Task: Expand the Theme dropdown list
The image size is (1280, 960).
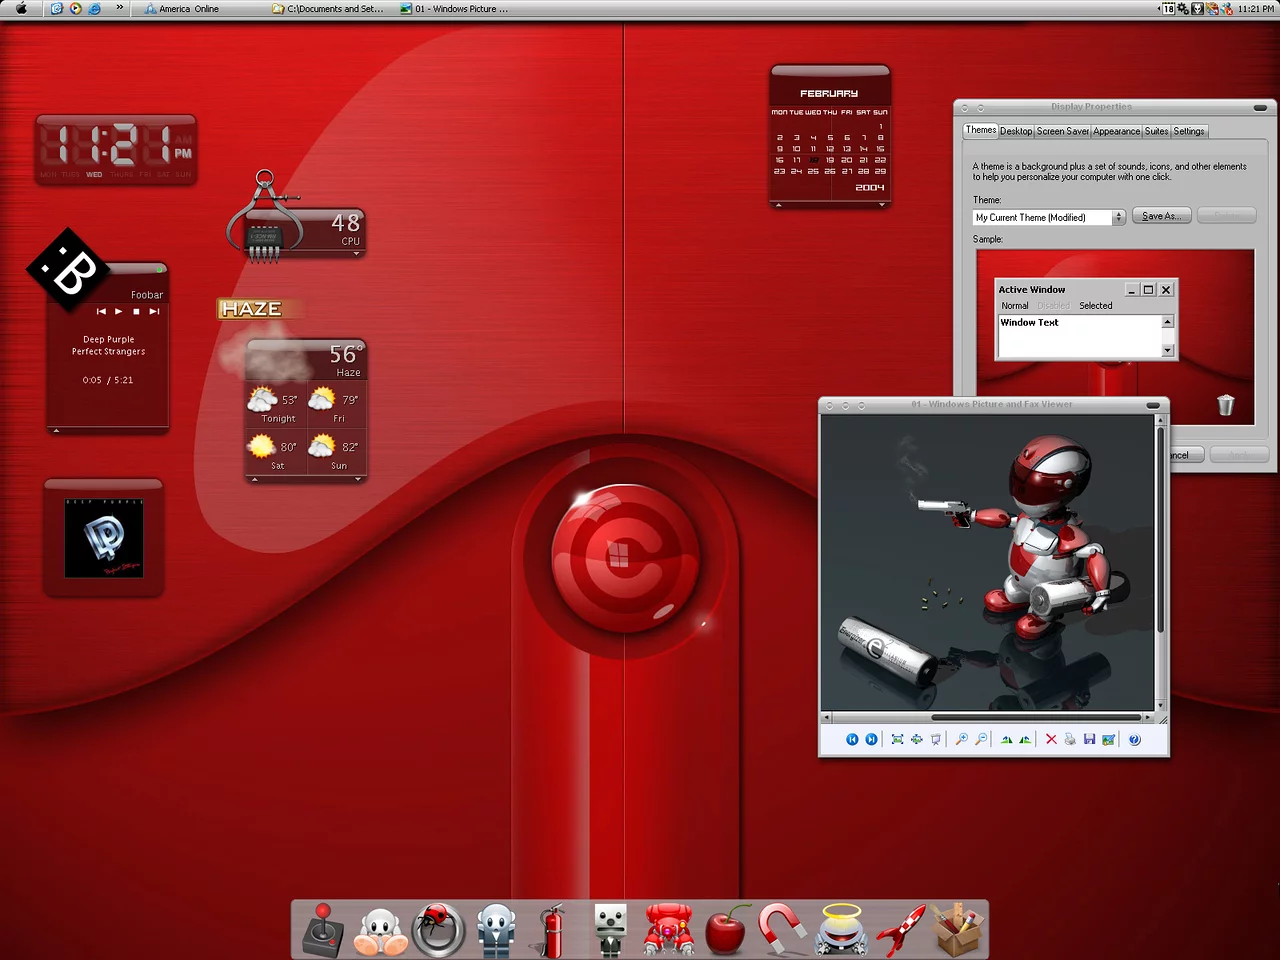Action: (x=1118, y=218)
